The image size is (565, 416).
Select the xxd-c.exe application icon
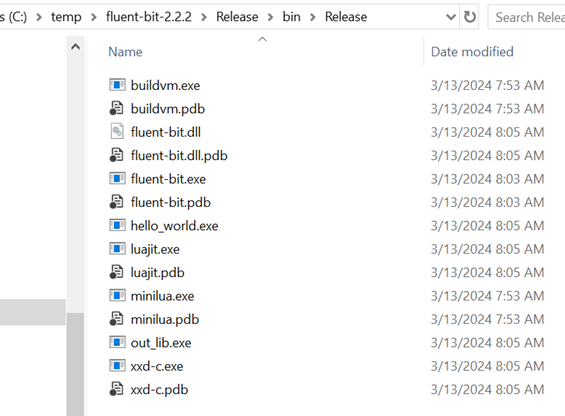tap(117, 366)
